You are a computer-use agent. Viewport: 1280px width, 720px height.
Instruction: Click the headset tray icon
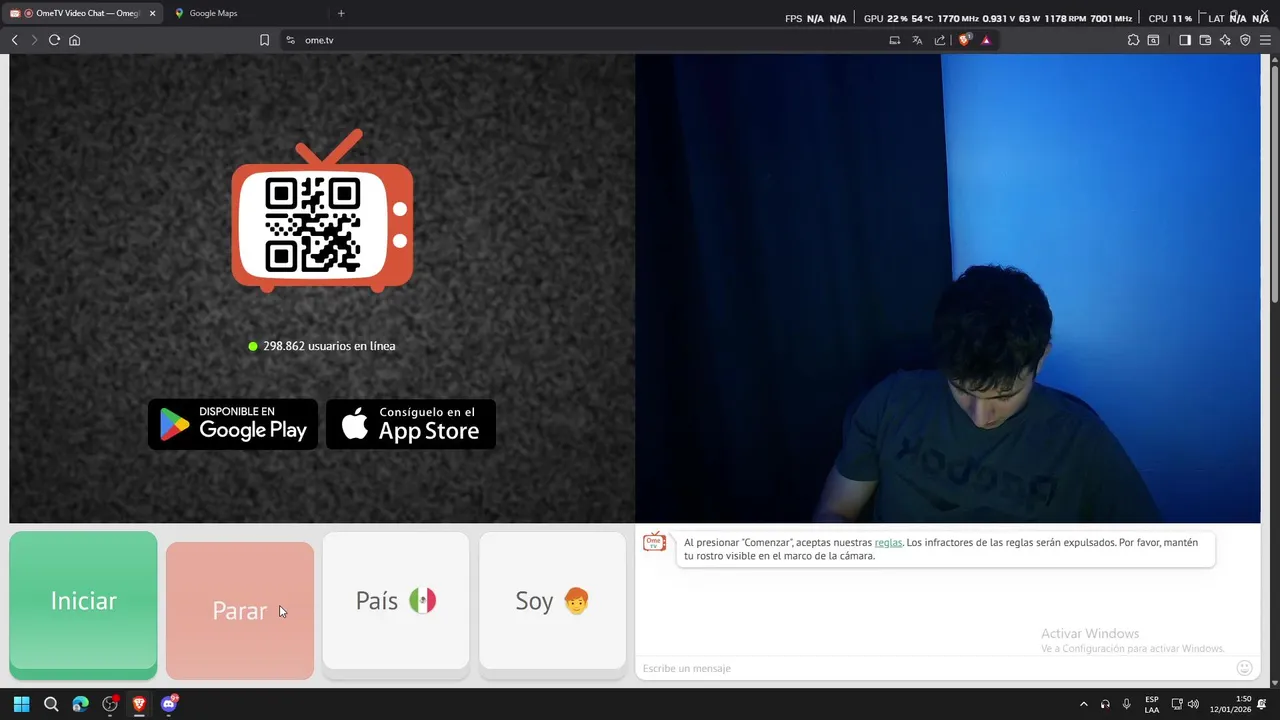tap(1105, 704)
